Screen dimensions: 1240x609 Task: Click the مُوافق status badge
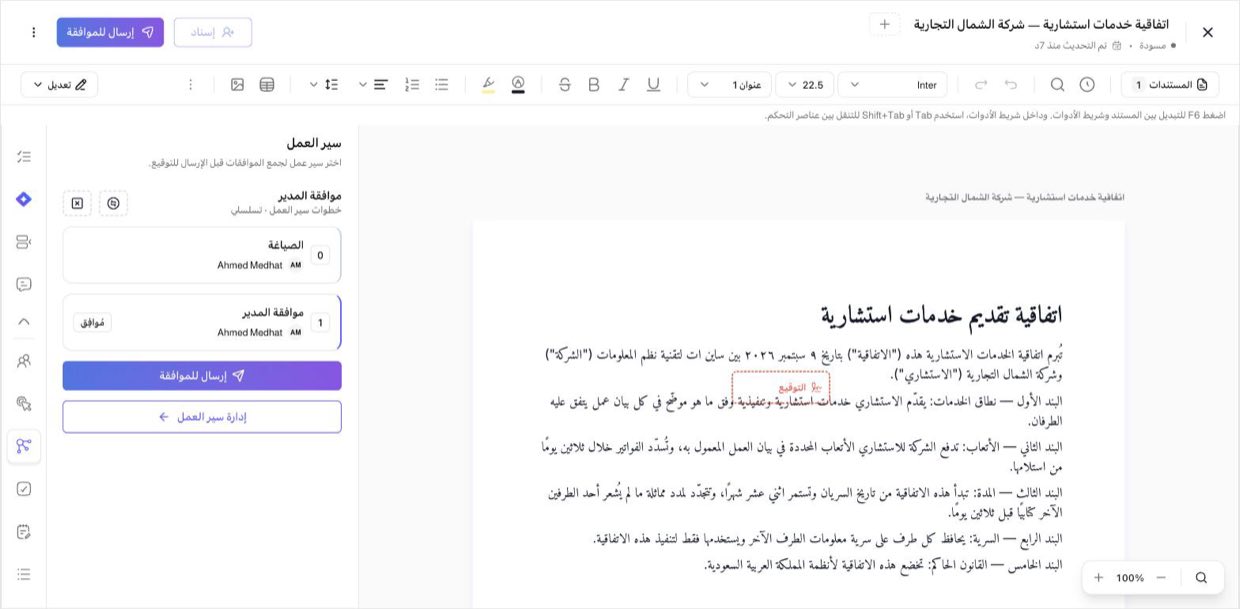click(92, 322)
